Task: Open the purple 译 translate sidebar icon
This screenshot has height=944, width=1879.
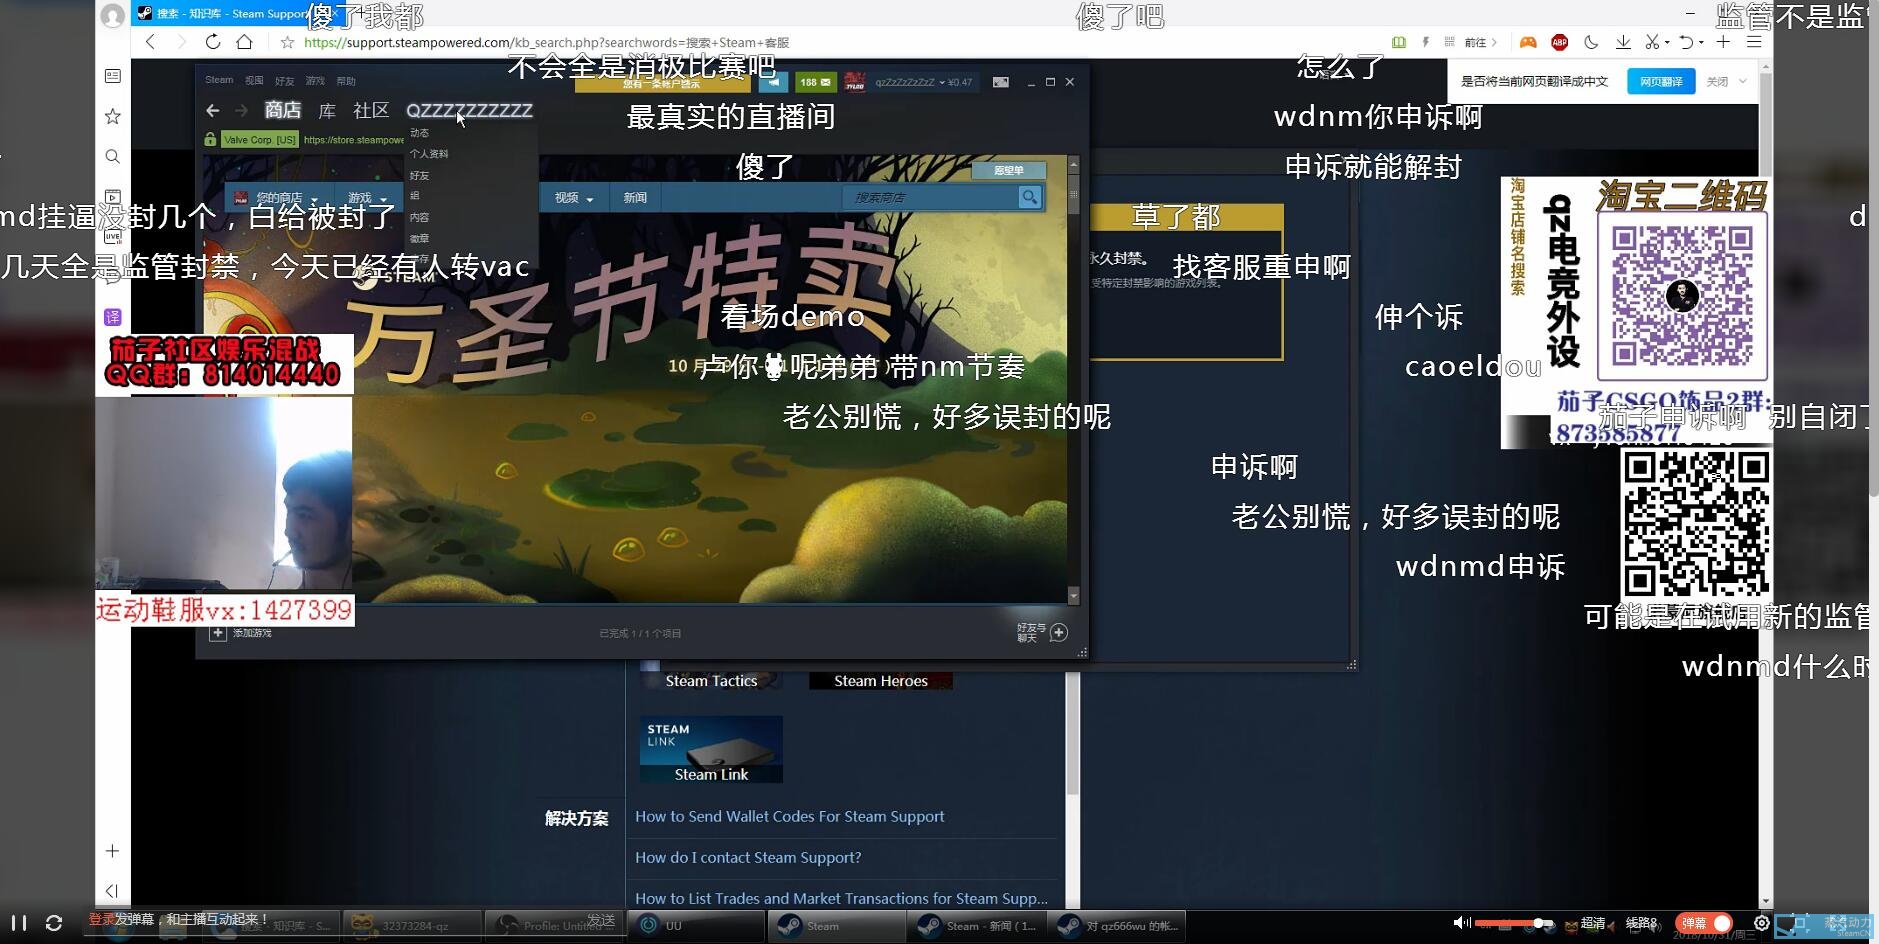Action: (113, 317)
